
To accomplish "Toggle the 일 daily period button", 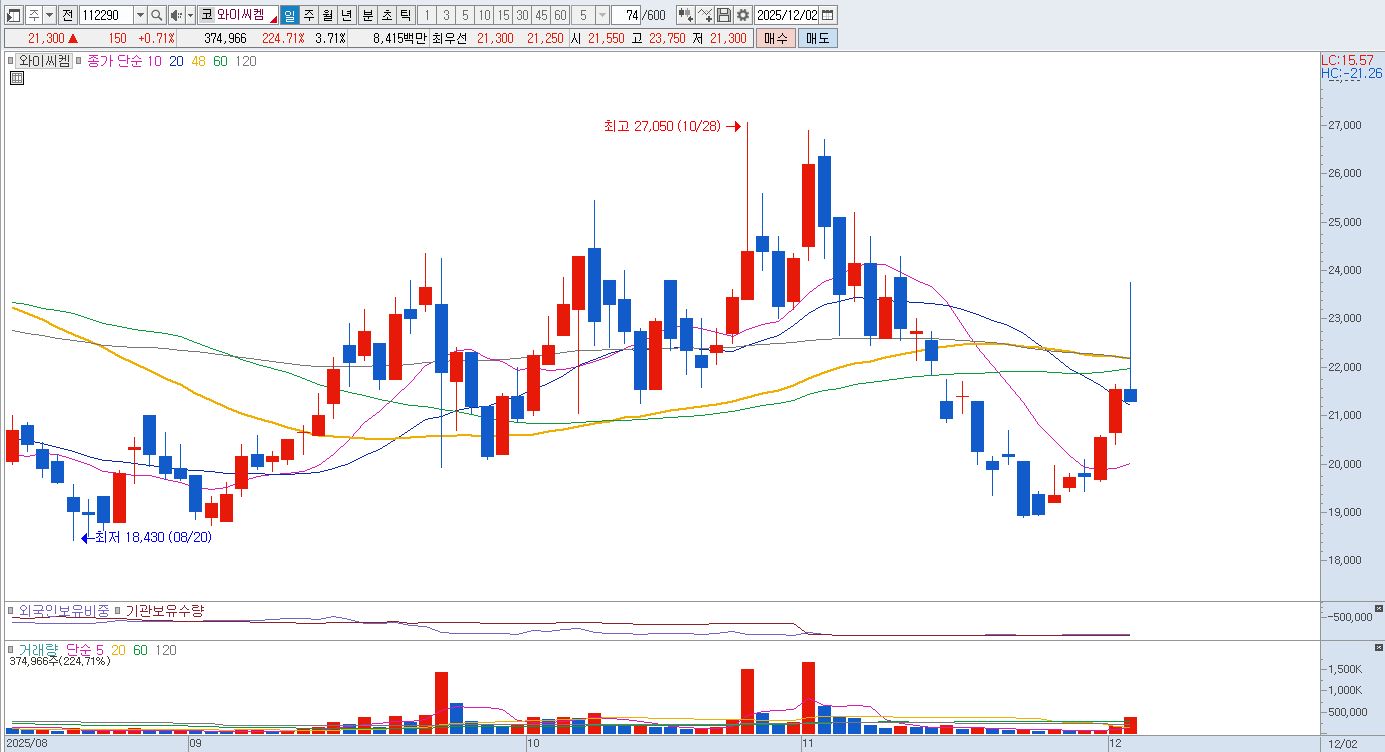I will click(289, 15).
